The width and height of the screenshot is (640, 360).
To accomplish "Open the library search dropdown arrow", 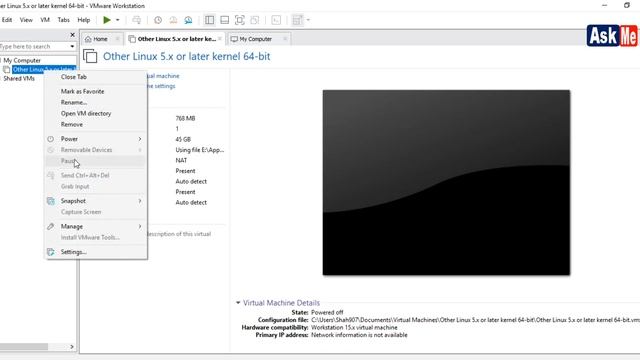I will click(72, 47).
